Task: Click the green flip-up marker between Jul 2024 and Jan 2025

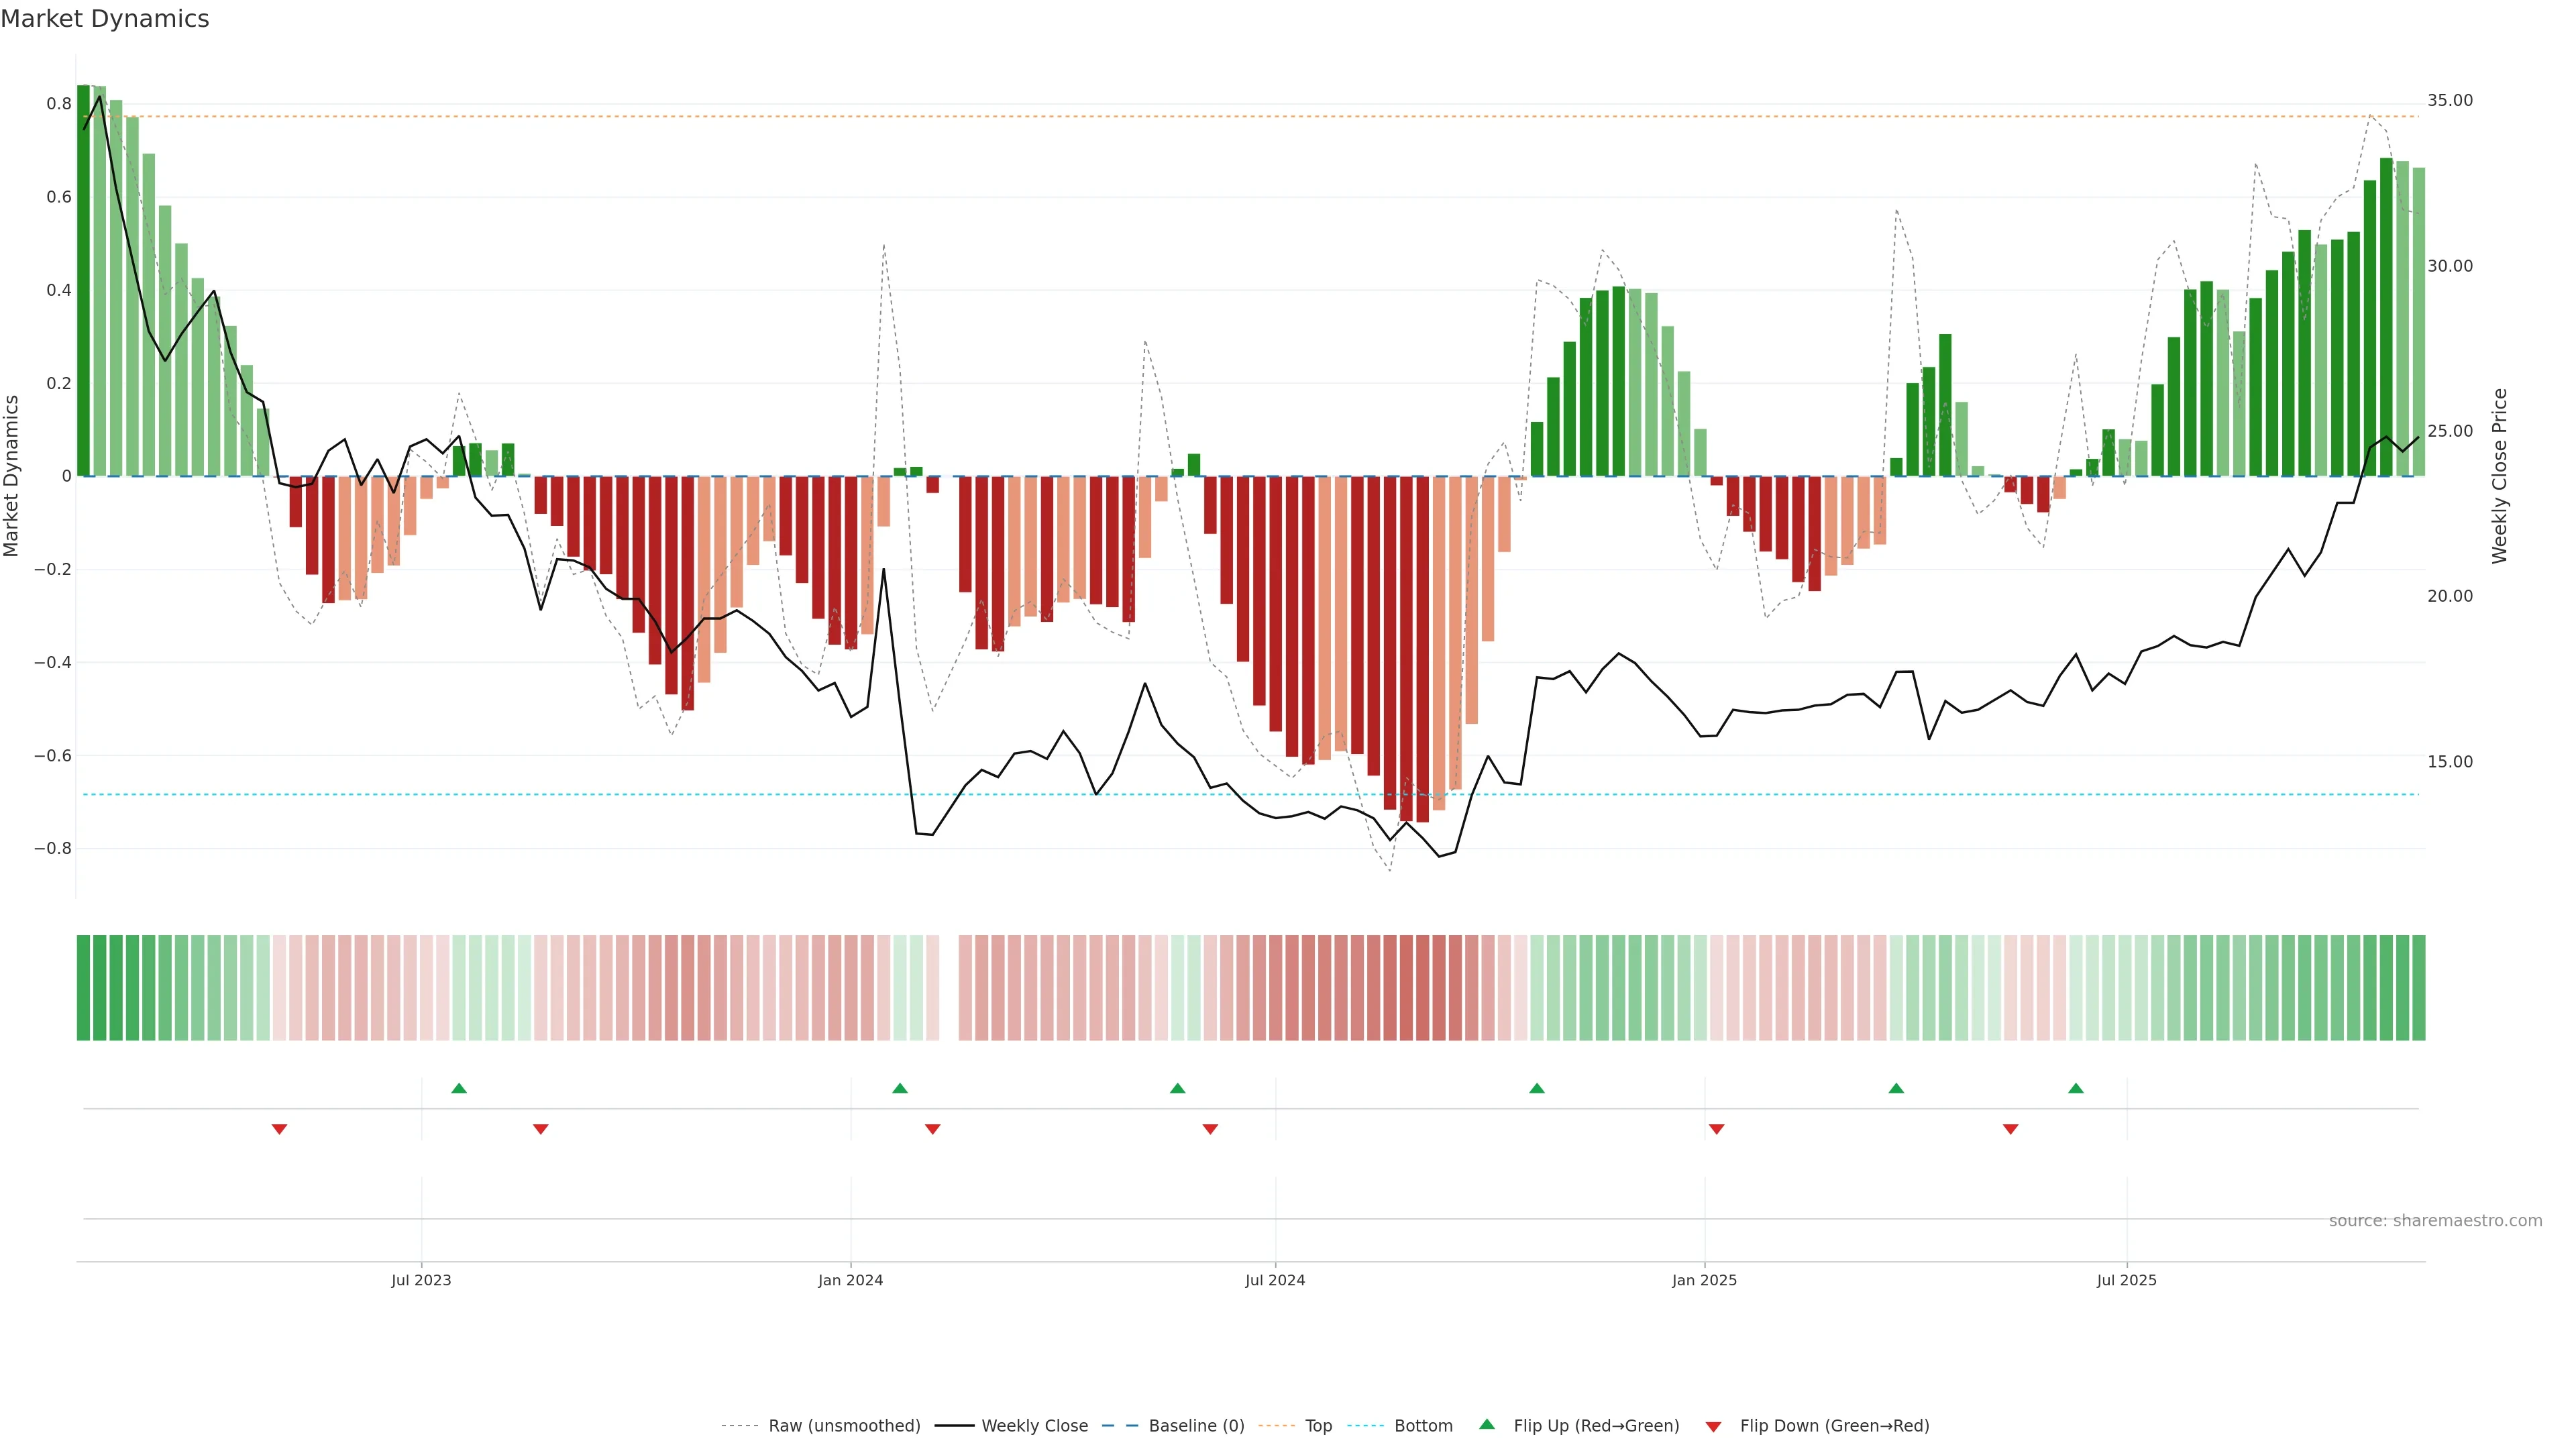Action: [x=1537, y=1088]
